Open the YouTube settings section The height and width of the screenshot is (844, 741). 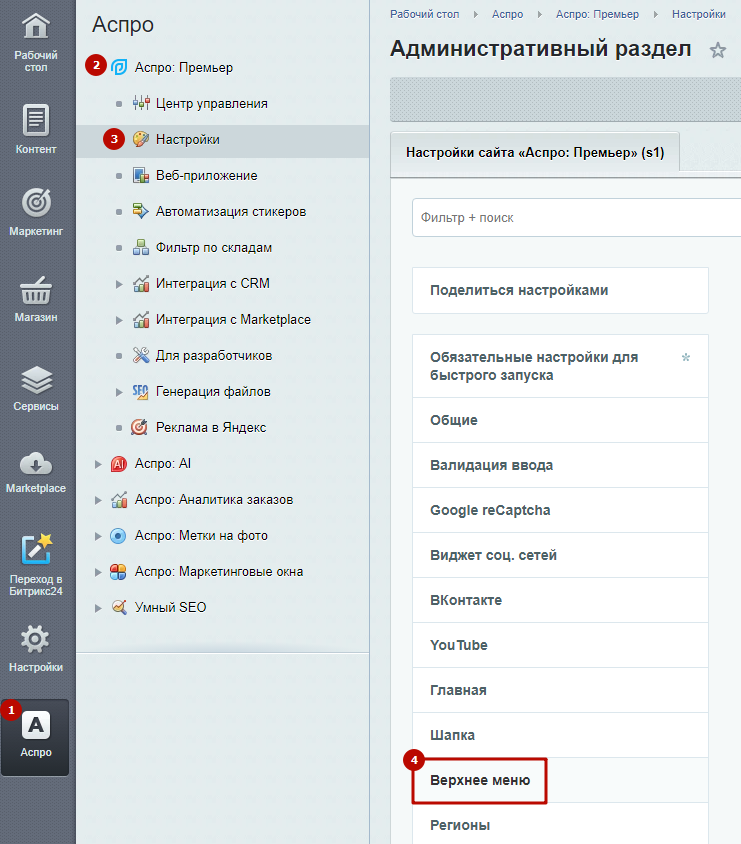coord(560,645)
